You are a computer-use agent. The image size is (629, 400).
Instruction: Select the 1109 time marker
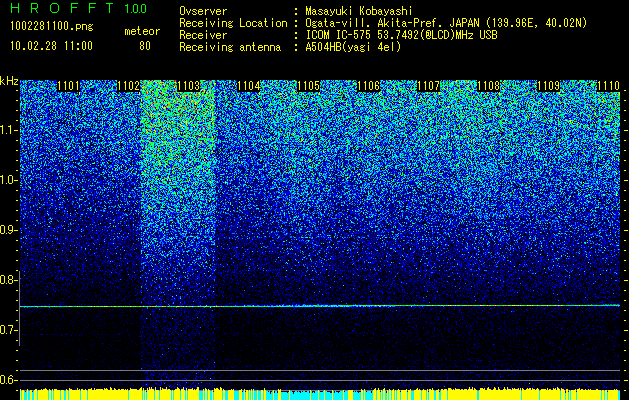click(x=548, y=86)
